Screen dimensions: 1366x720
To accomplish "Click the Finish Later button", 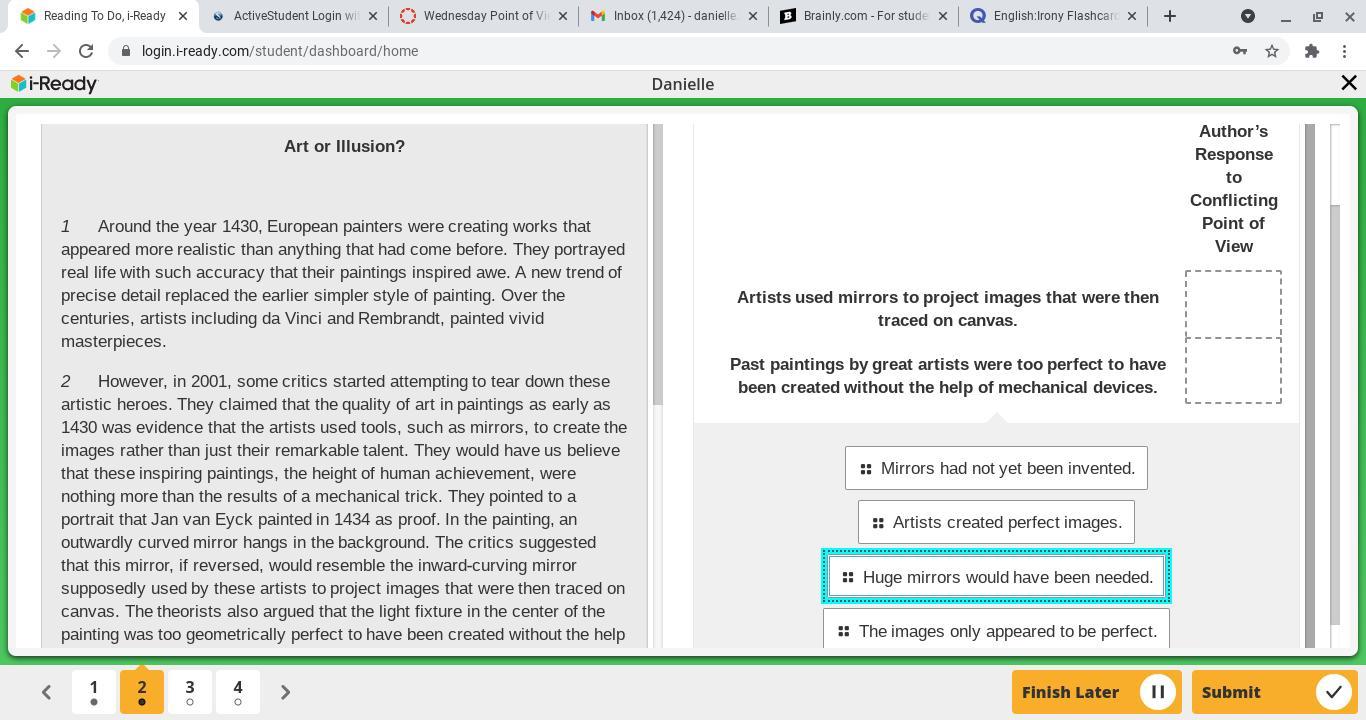I will click(1096, 692).
